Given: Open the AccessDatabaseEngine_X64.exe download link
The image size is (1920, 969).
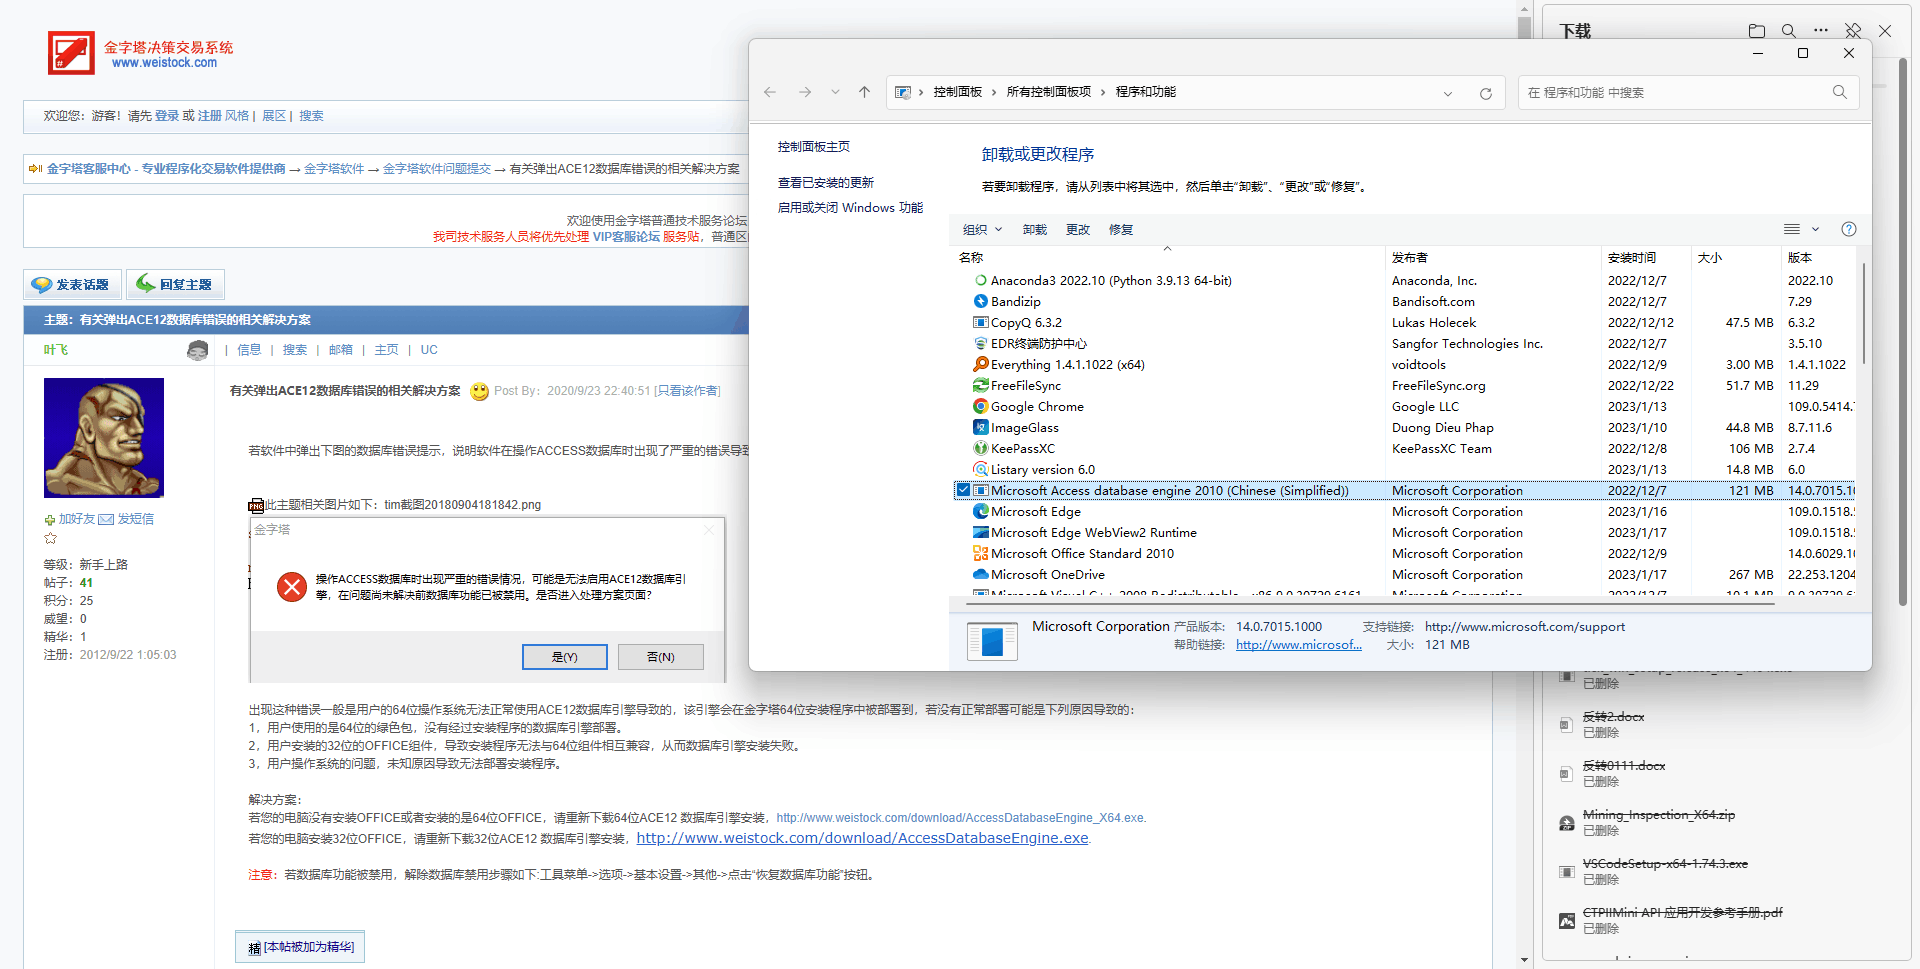Looking at the screenshot, I should [x=961, y=818].
